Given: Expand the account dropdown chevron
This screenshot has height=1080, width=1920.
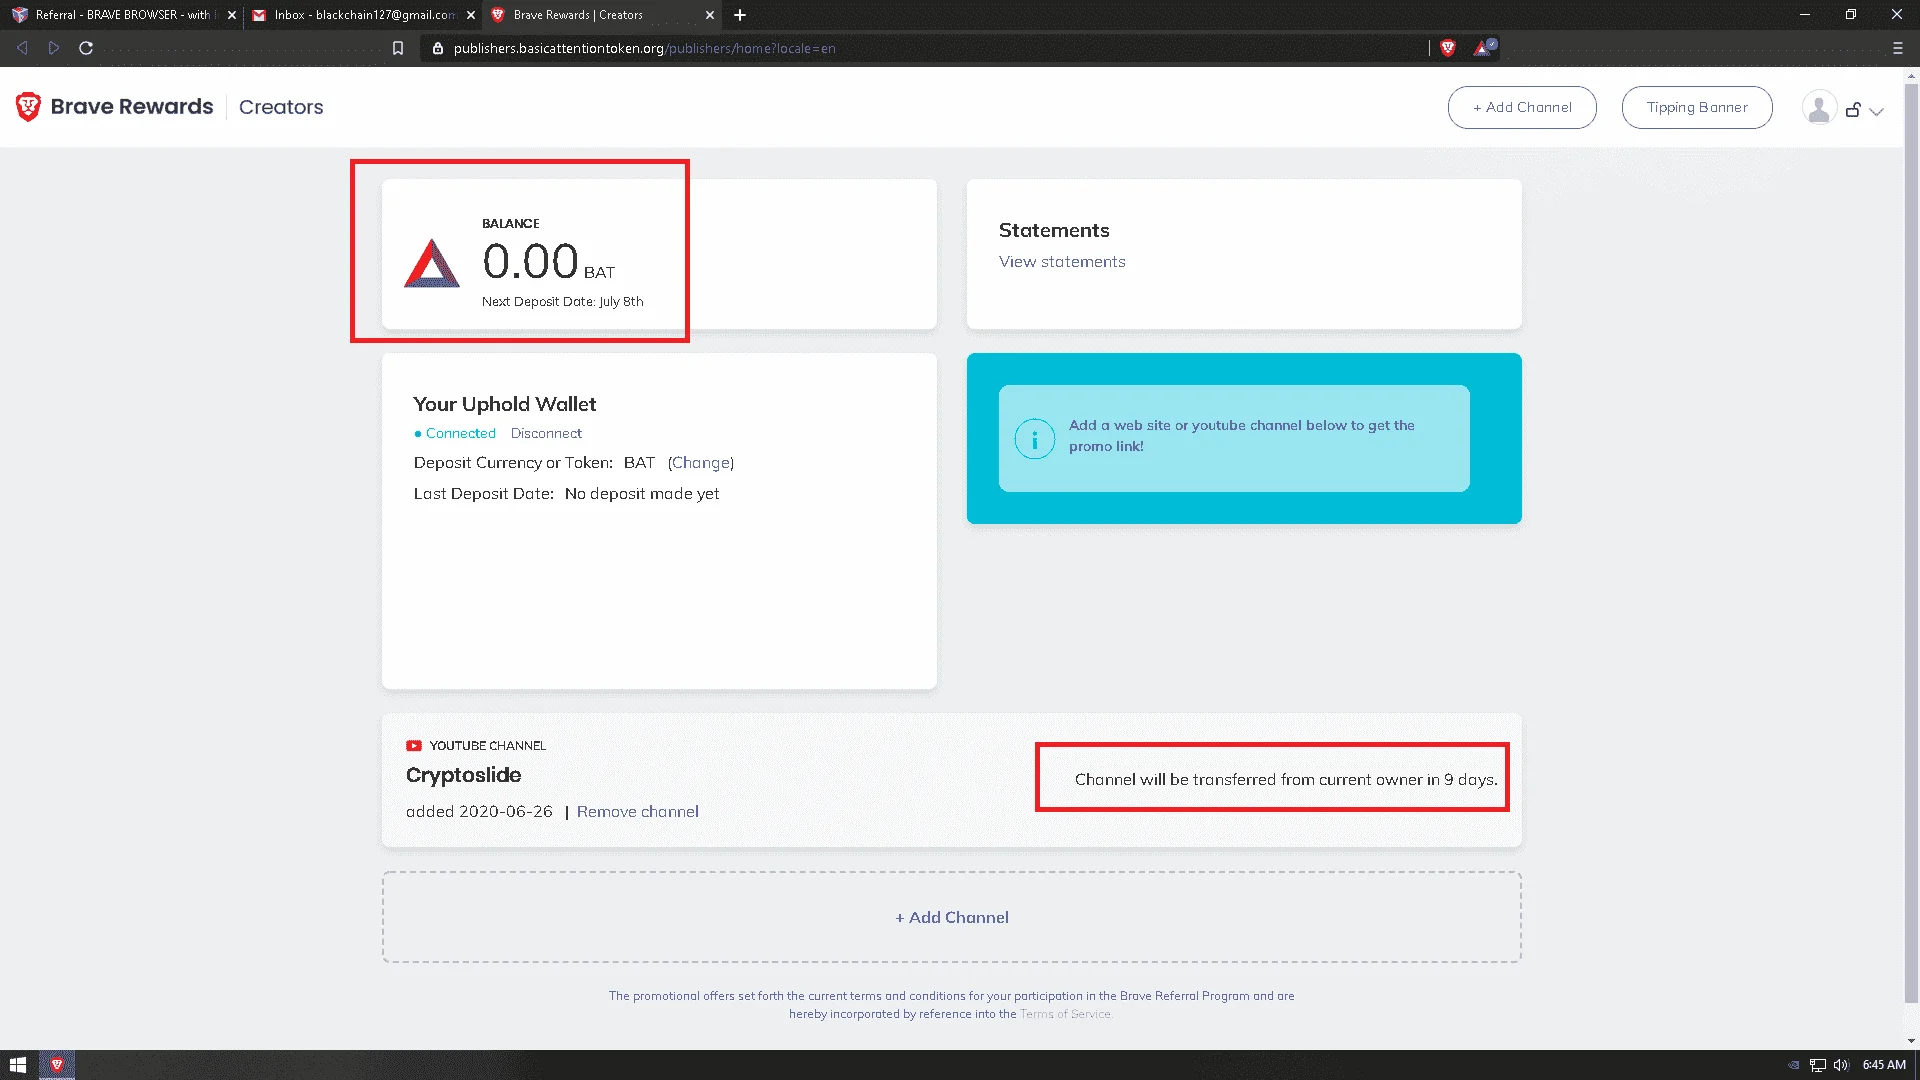Looking at the screenshot, I should click(x=1877, y=111).
